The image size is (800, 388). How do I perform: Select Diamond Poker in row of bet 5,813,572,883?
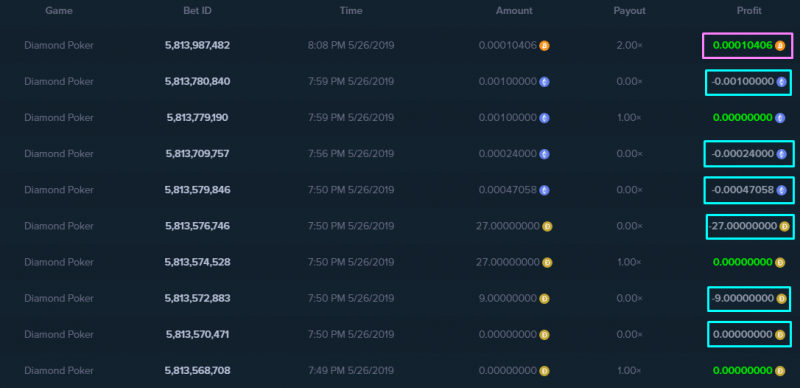[59, 299]
